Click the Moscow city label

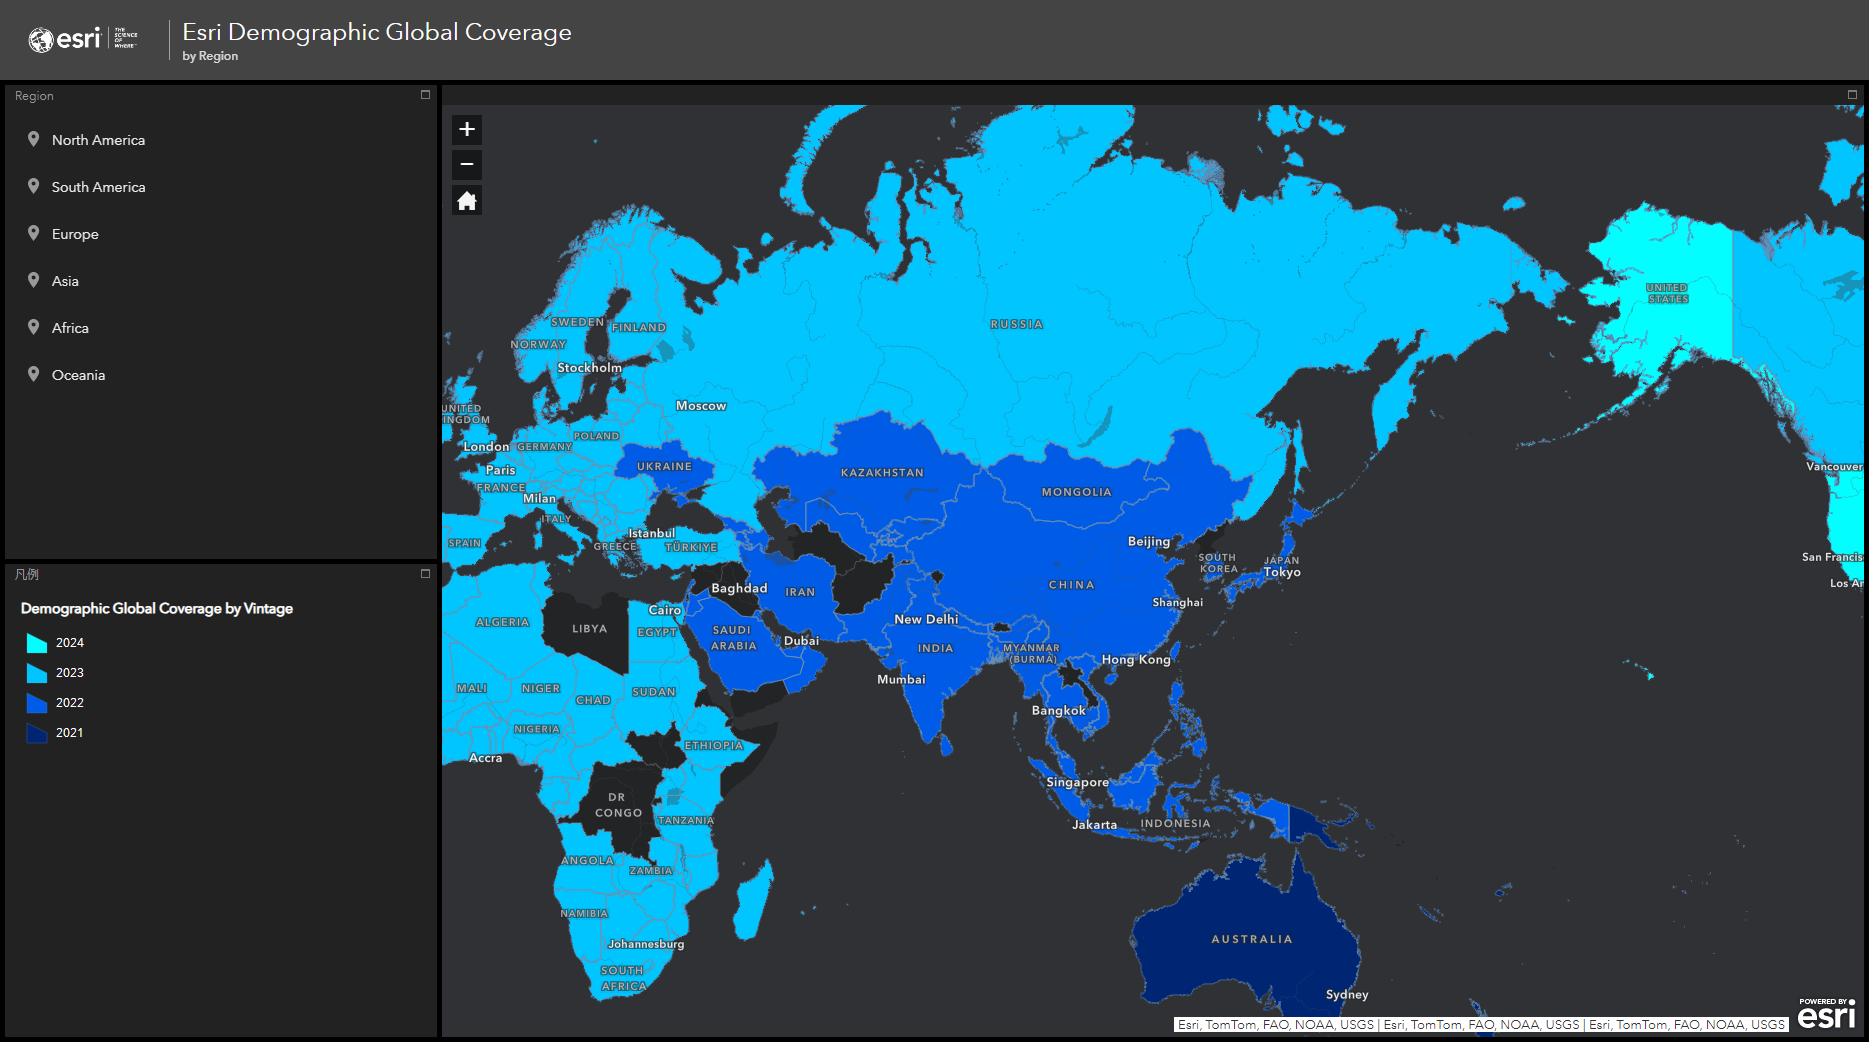coord(701,406)
